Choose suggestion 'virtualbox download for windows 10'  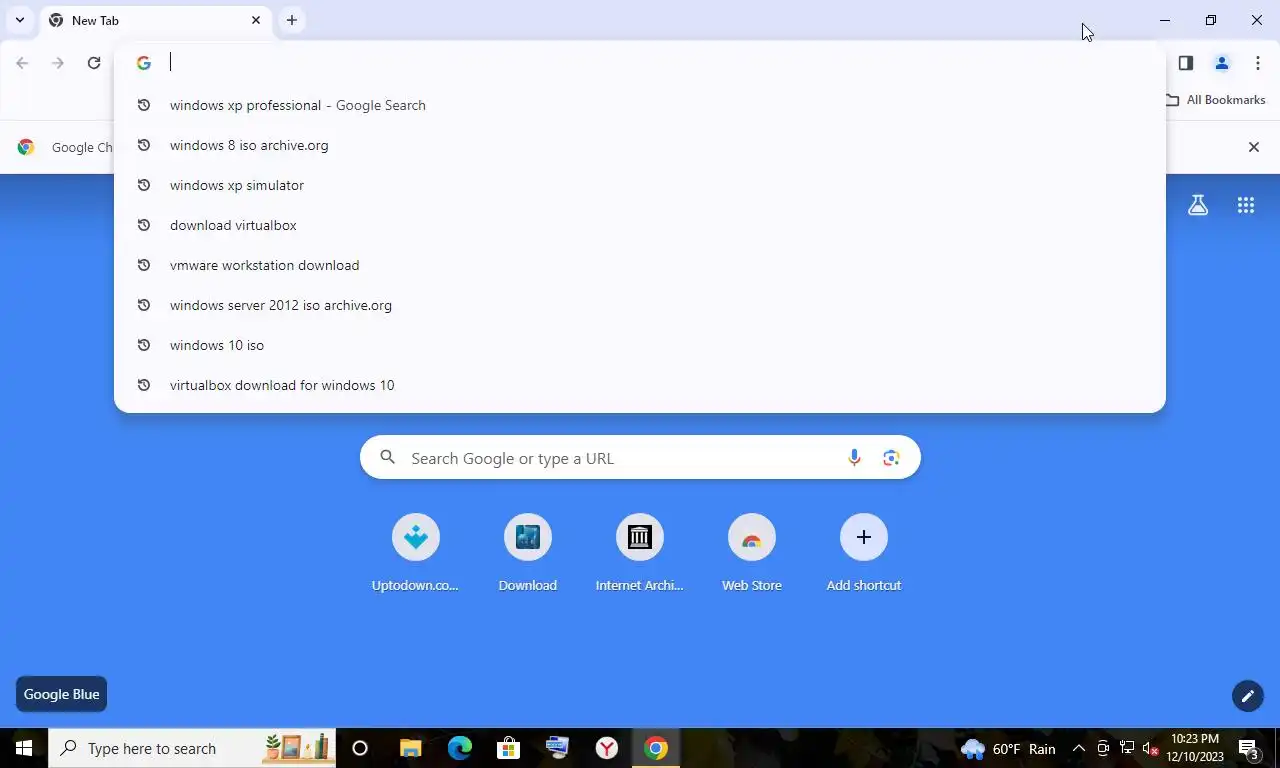640,385
